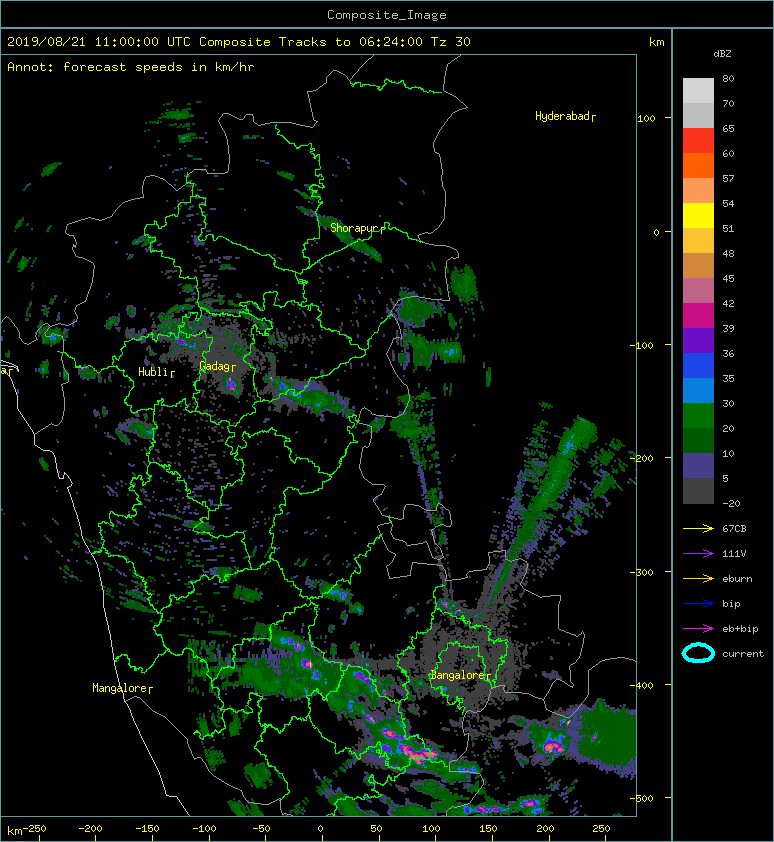Viewport: 774px width, 842px height.
Task: Click the '67CB' legend label
Action: (734, 528)
